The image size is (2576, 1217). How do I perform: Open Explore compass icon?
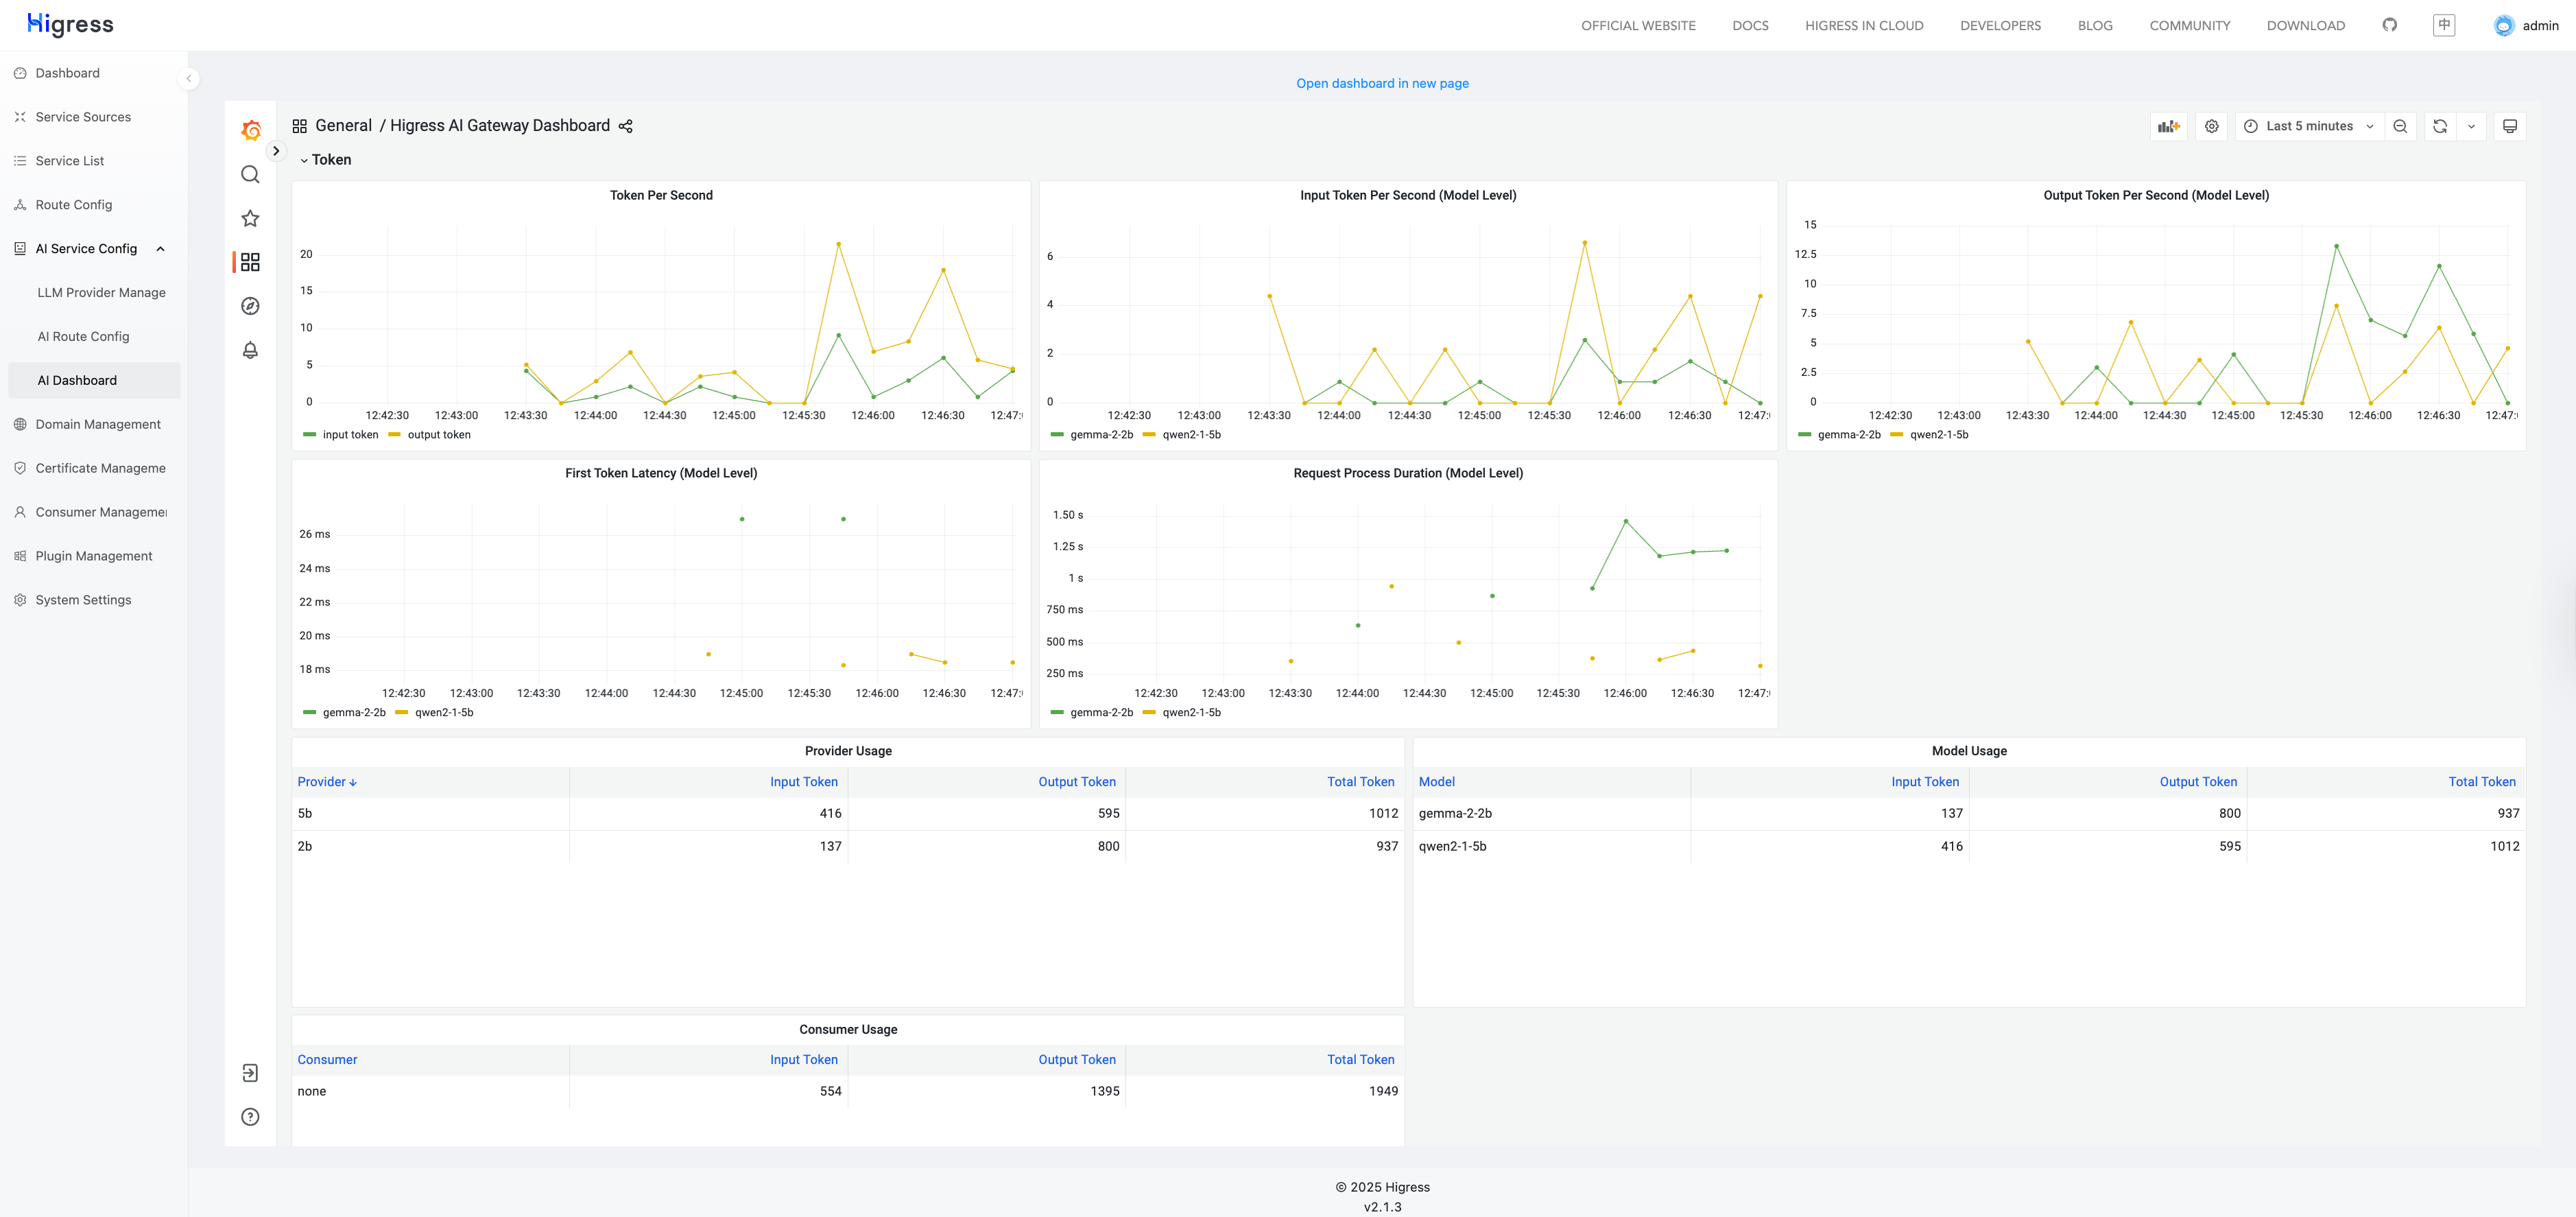[251, 306]
